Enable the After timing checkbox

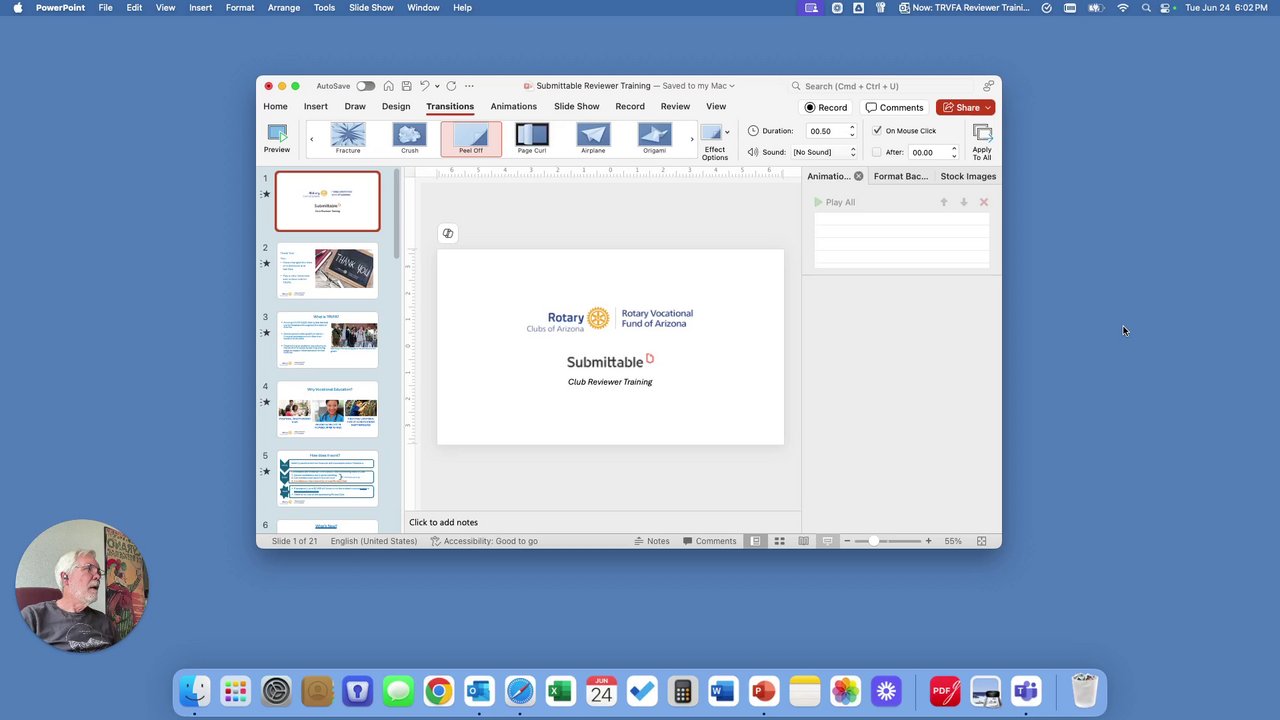coord(877,153)
